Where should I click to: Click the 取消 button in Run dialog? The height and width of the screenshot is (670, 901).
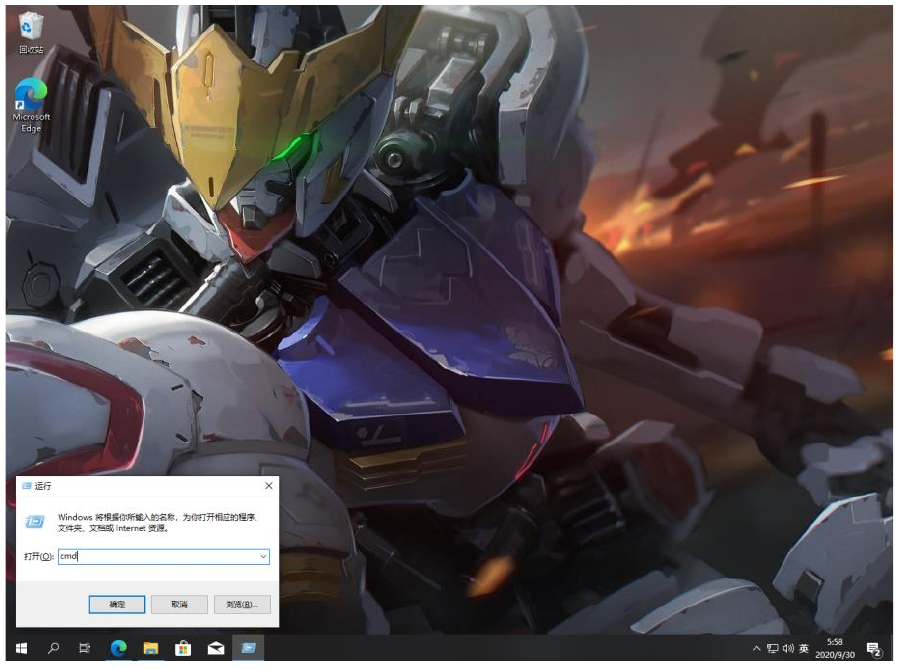click(179, 605)
